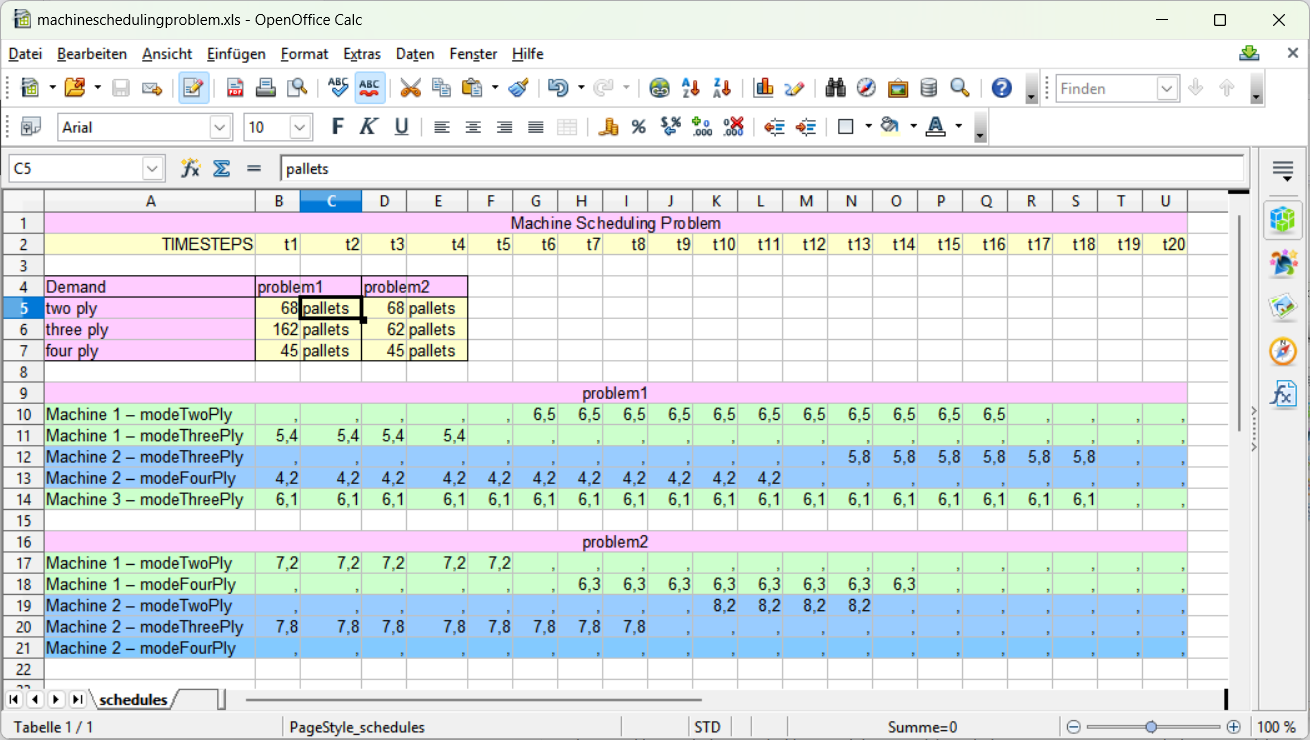Screen dimensions: 1310x740
Task: Open the Format menu
Action: [x=304, y=54]
